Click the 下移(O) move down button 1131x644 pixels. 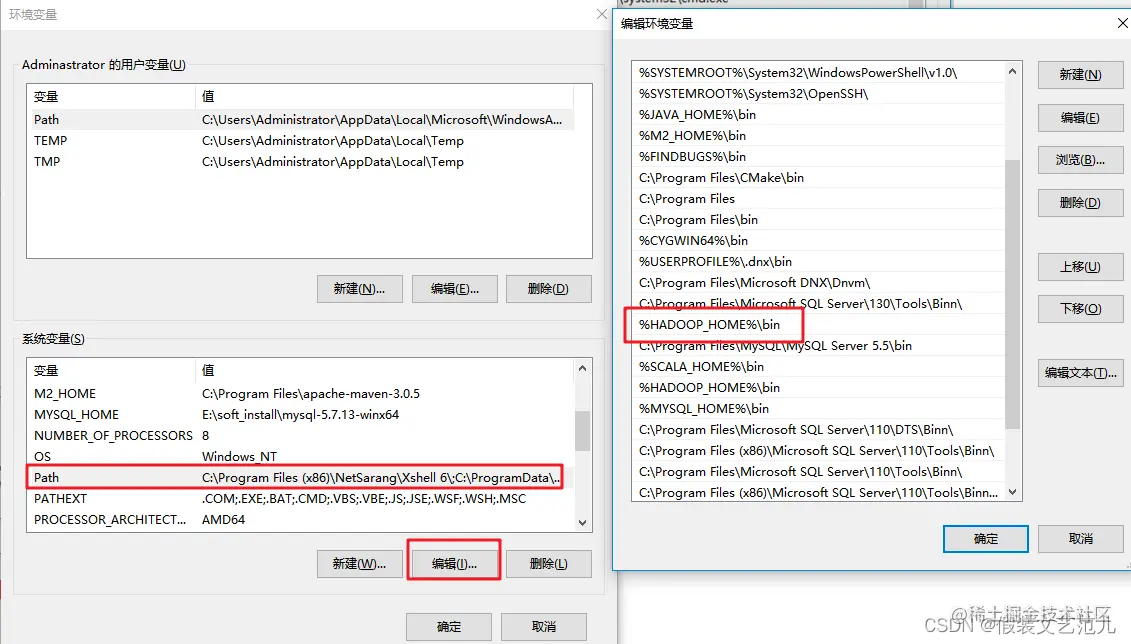tap(1080, 309)
